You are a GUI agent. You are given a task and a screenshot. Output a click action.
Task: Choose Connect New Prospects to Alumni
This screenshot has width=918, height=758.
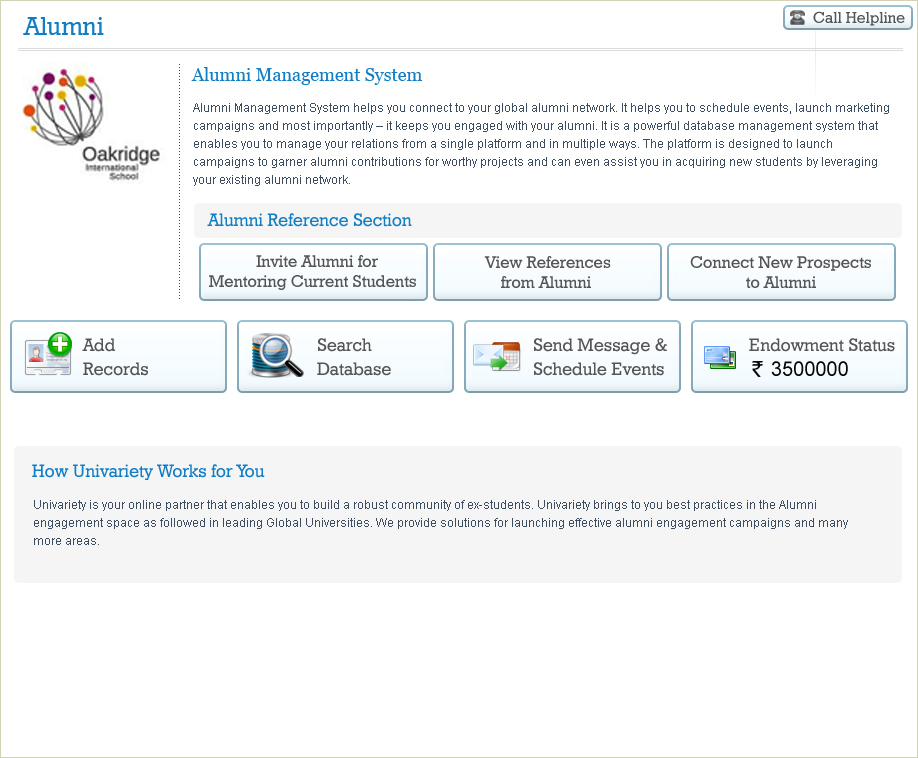[x=781, y=272]
